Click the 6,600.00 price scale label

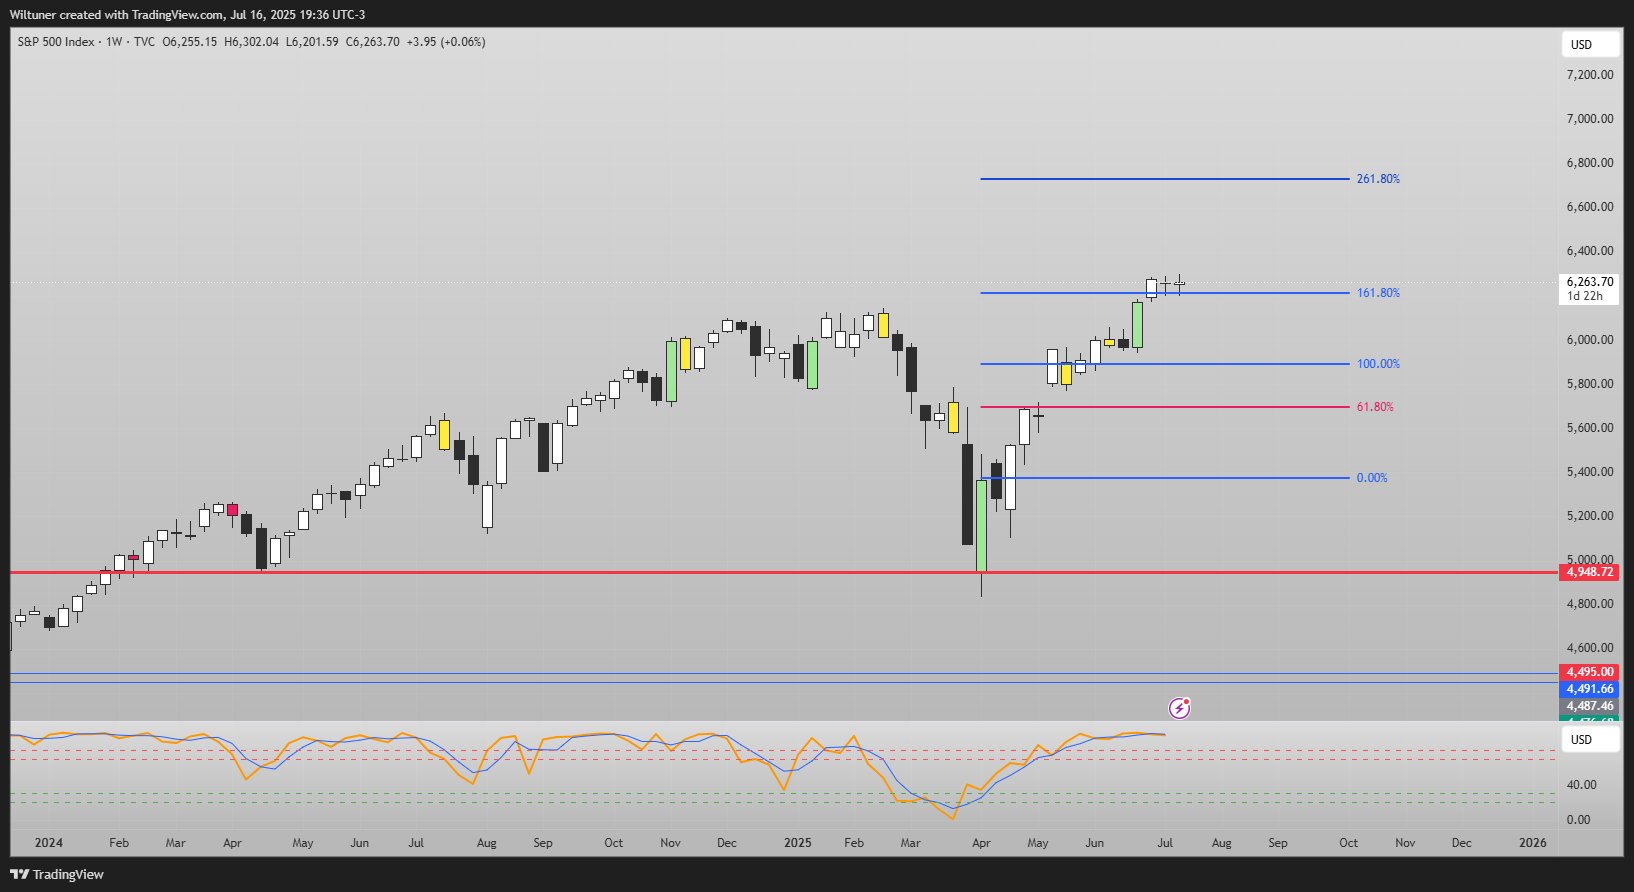pyautogui.click(x=1590, y=207)
